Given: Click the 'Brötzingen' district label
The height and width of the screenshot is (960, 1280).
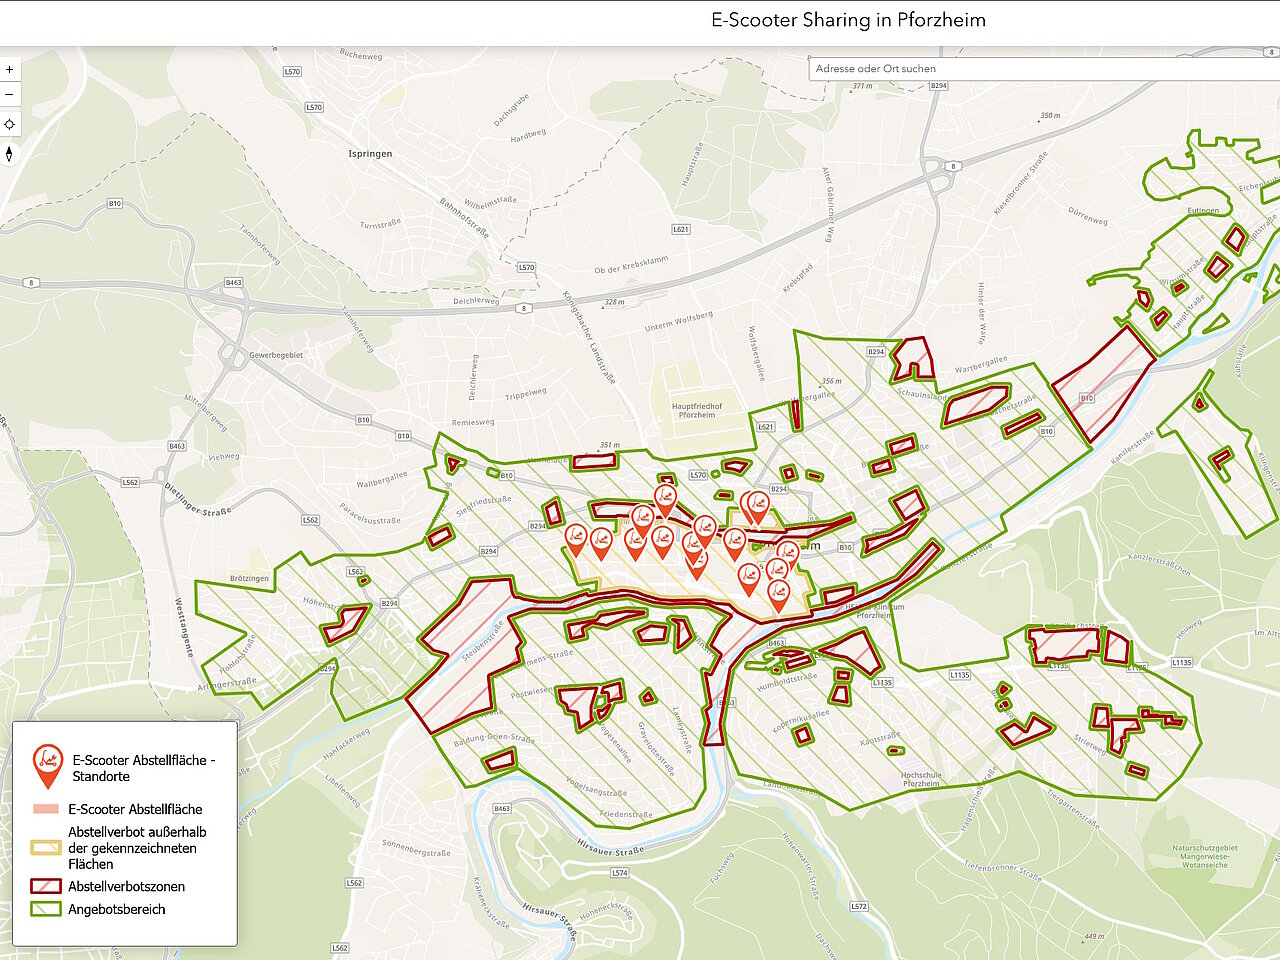Looking at the screenshot, I should pos(249,579).
